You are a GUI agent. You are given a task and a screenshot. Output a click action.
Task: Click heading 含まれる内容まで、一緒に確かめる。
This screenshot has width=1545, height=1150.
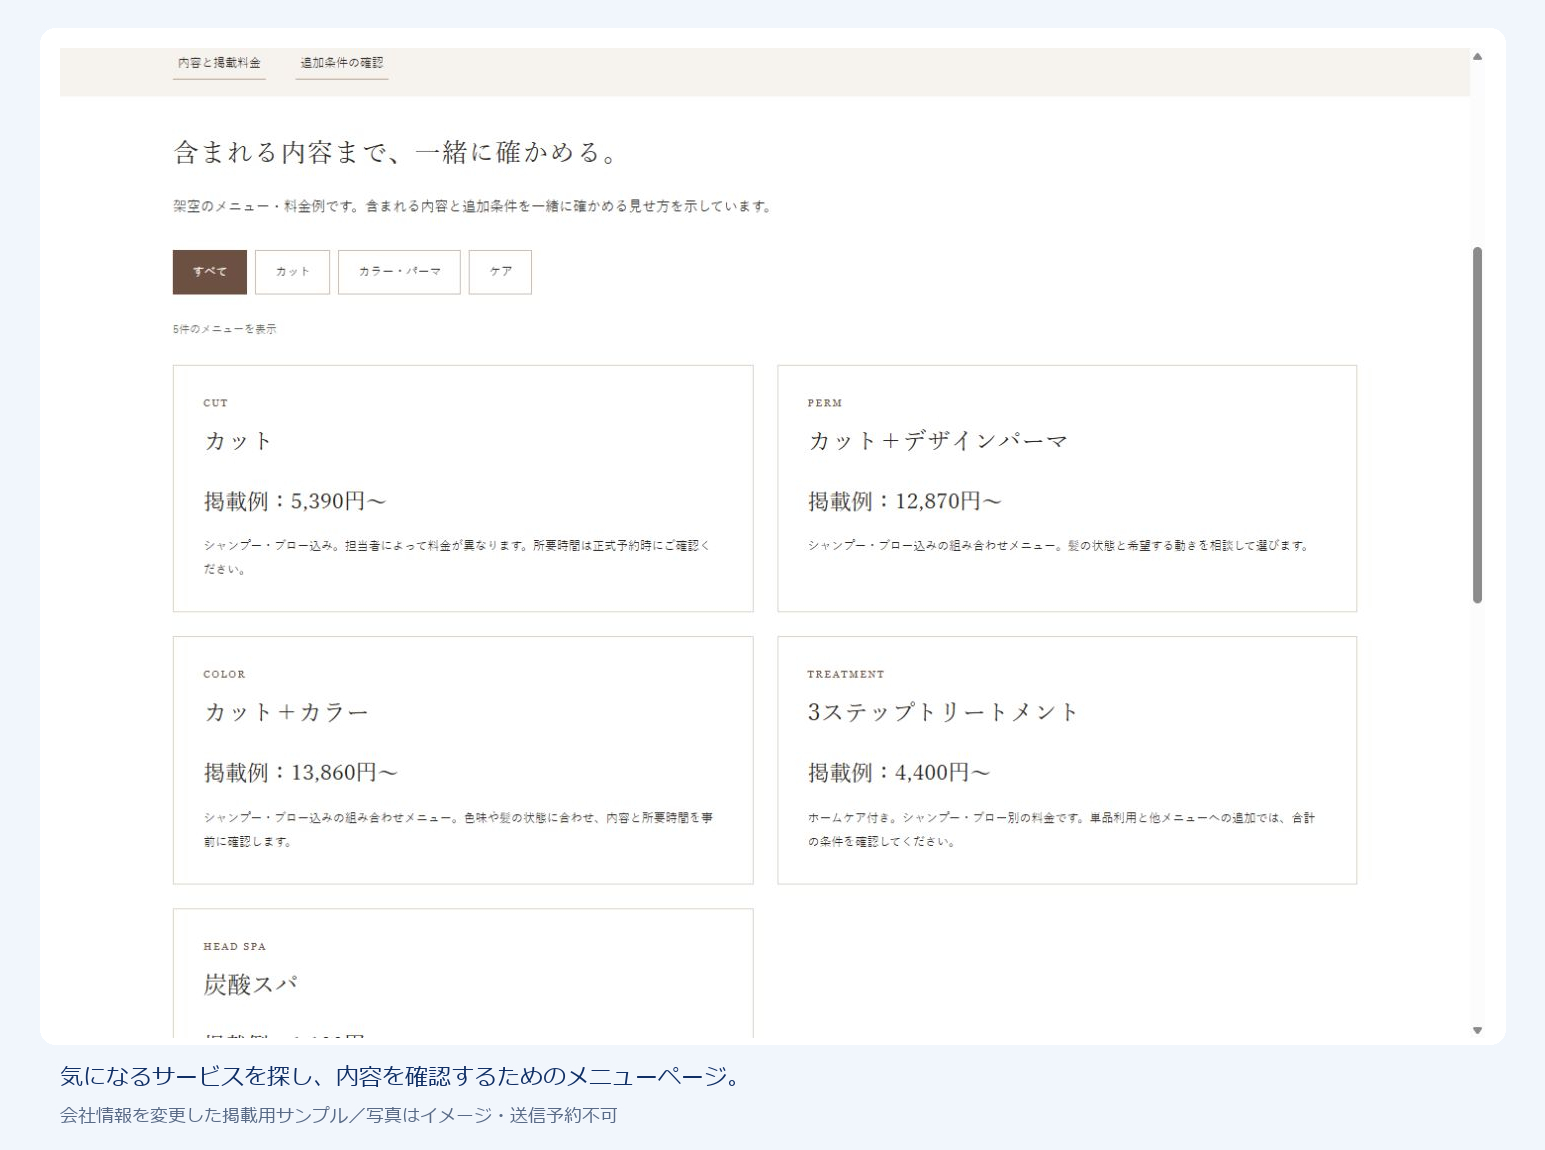click(397, 152)
